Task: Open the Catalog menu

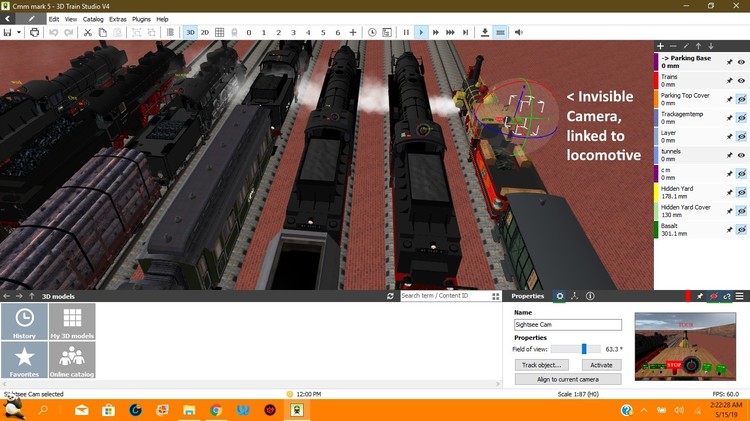Action: pyautogui.click(x=93, y=19)
